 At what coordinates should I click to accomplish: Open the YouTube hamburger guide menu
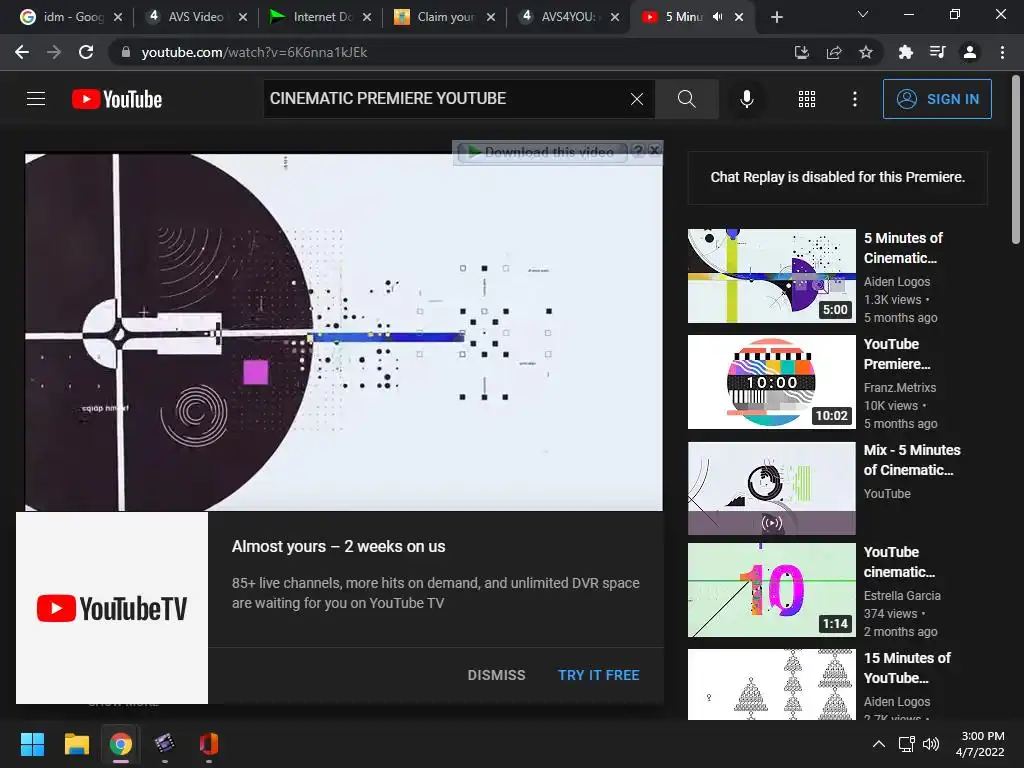pyautogui.click(x=36, y=99)
